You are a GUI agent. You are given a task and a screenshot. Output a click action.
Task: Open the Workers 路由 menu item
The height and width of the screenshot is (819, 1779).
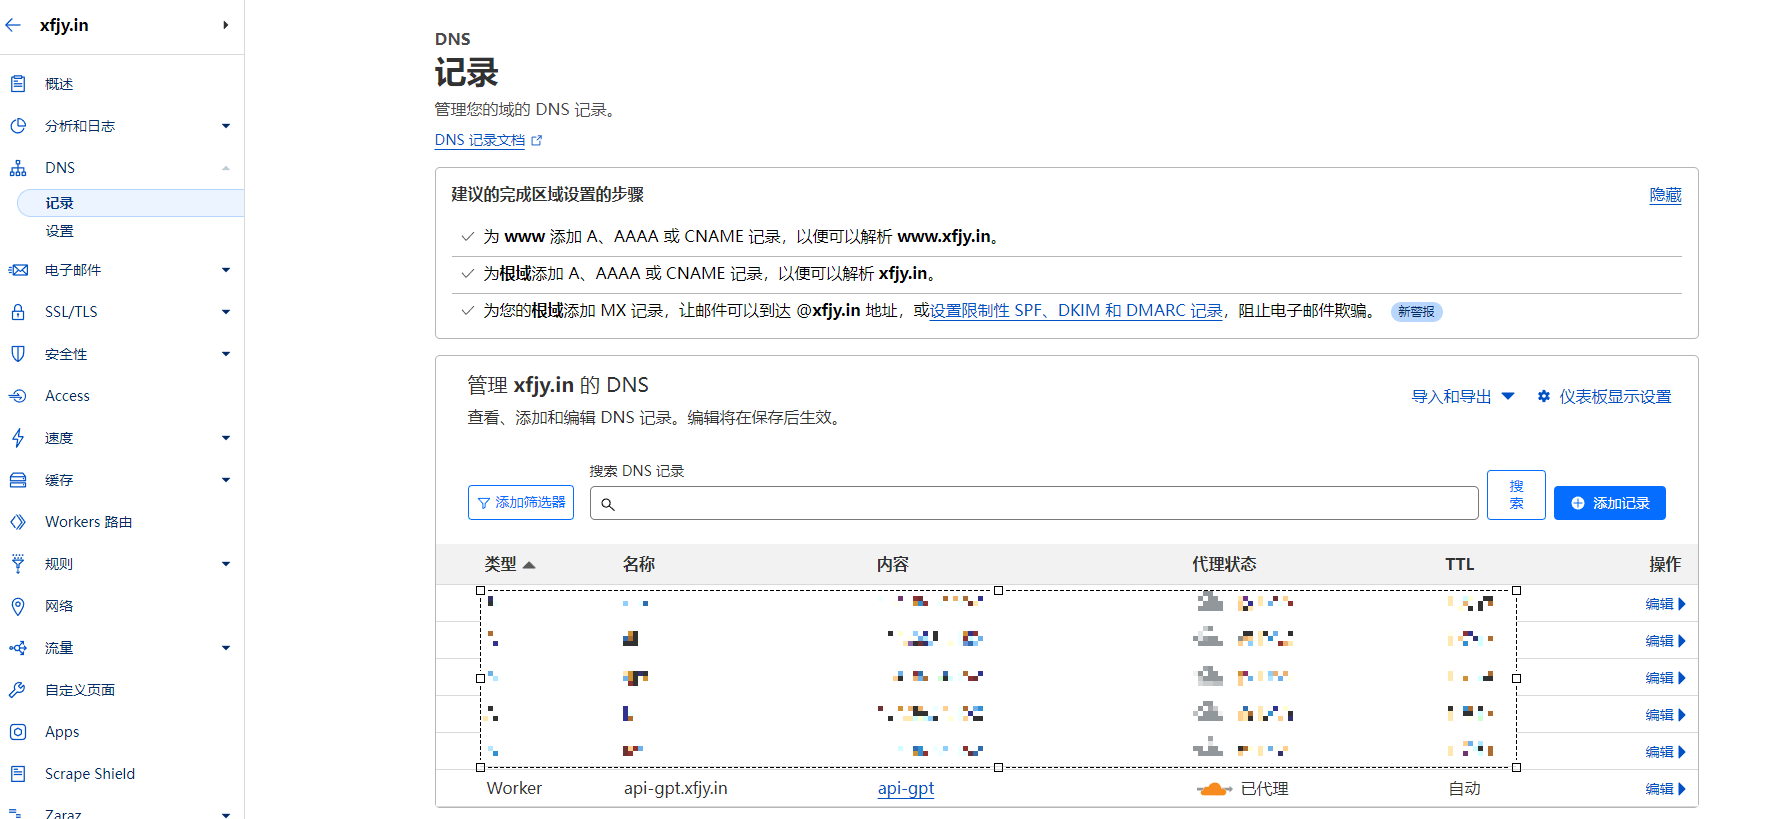click(x=88, y=522)
